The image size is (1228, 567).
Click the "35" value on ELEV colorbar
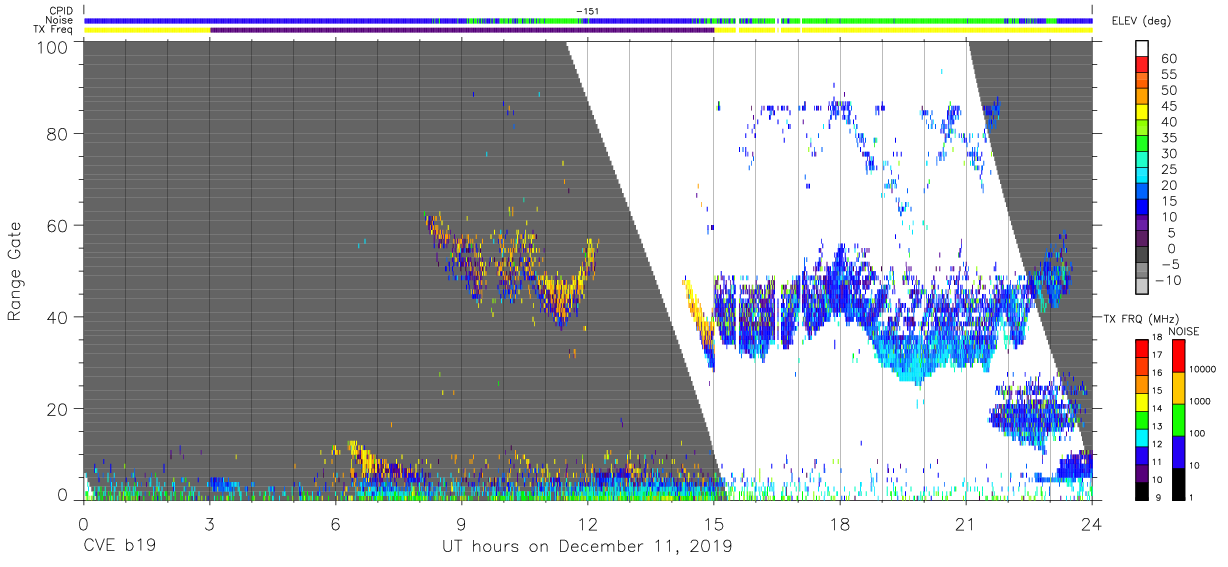pyautogui.click(x=1169, y=138)
